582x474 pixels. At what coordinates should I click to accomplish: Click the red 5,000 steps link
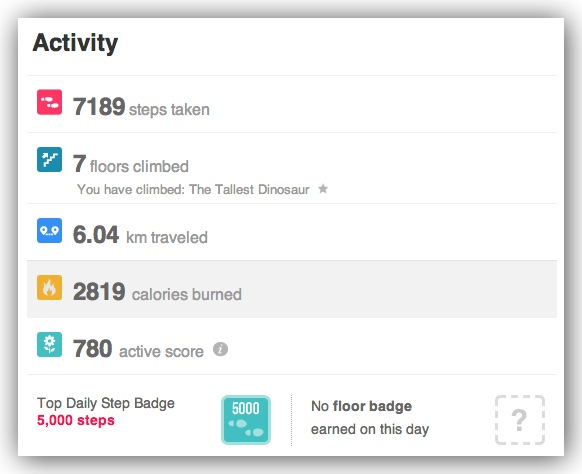[x=76, y=421]
